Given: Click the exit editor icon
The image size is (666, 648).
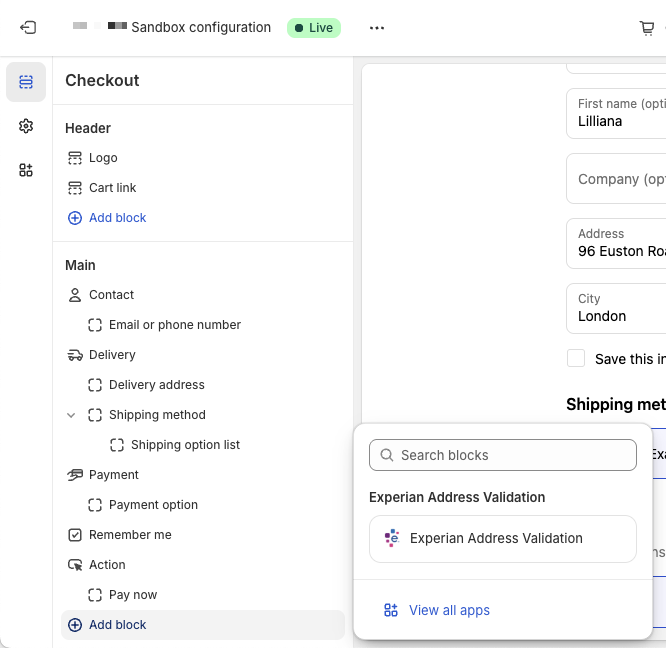Looking at the screenshot, I should (x=28, y=28).
